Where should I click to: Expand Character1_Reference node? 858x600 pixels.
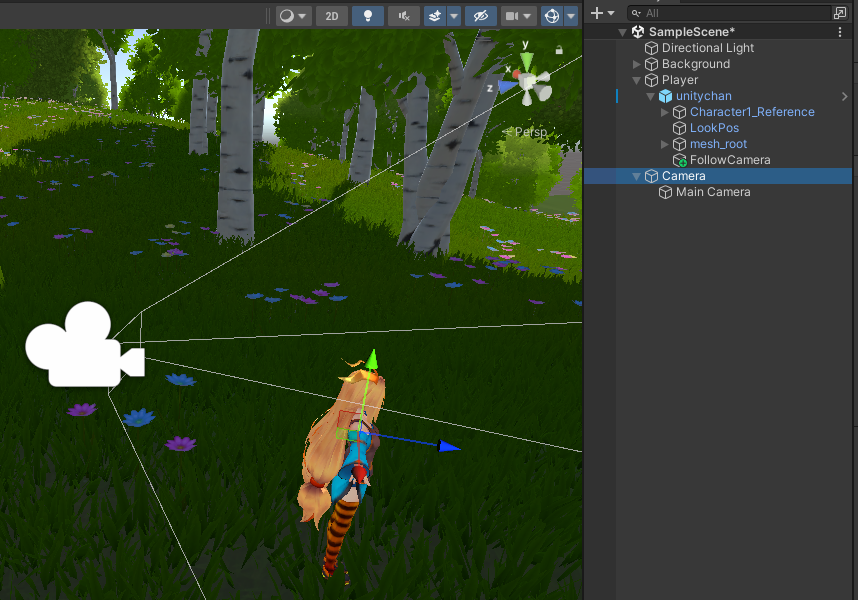point(664,112)
